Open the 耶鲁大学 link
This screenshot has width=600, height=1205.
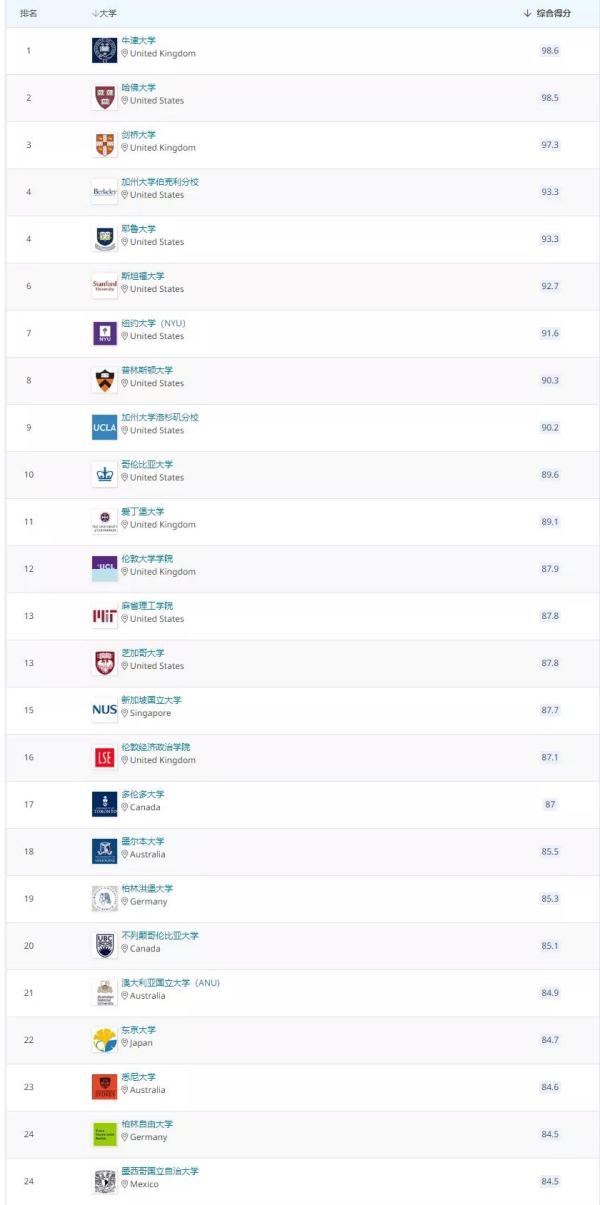(x=139, y=229)
